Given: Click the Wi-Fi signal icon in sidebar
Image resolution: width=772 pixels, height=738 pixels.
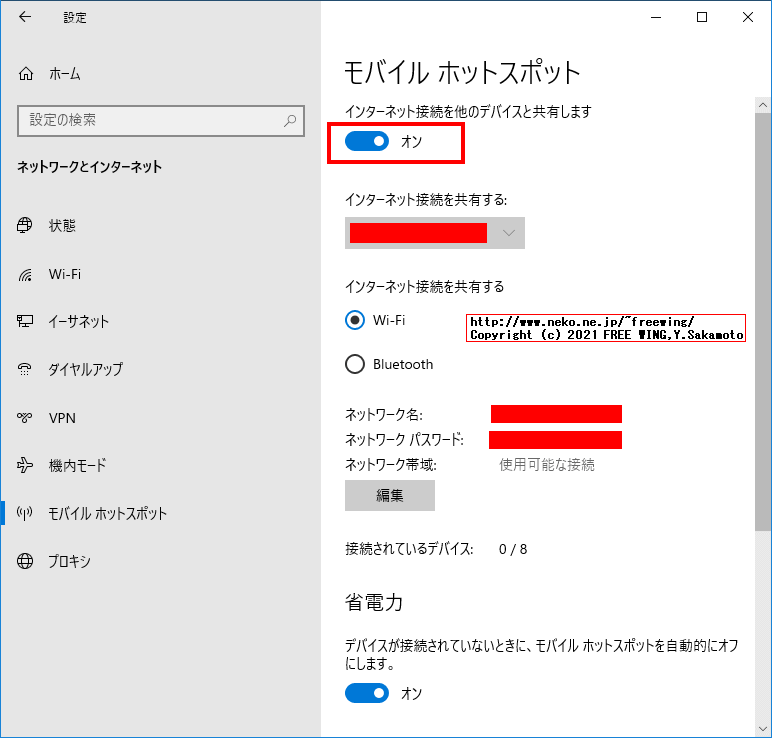Looking at the screenshot, I should (x=25, y=274).
